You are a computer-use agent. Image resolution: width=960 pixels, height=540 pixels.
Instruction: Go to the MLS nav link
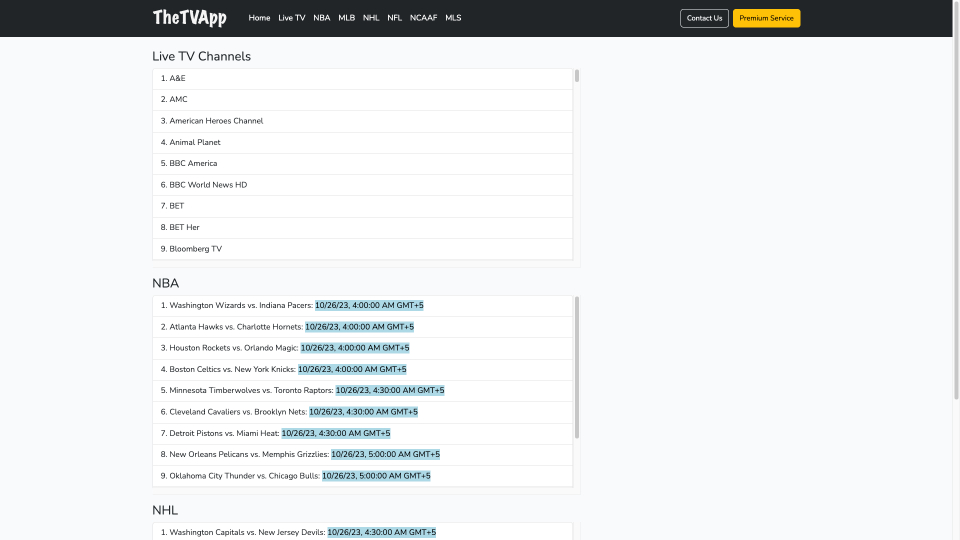(453, 18)
